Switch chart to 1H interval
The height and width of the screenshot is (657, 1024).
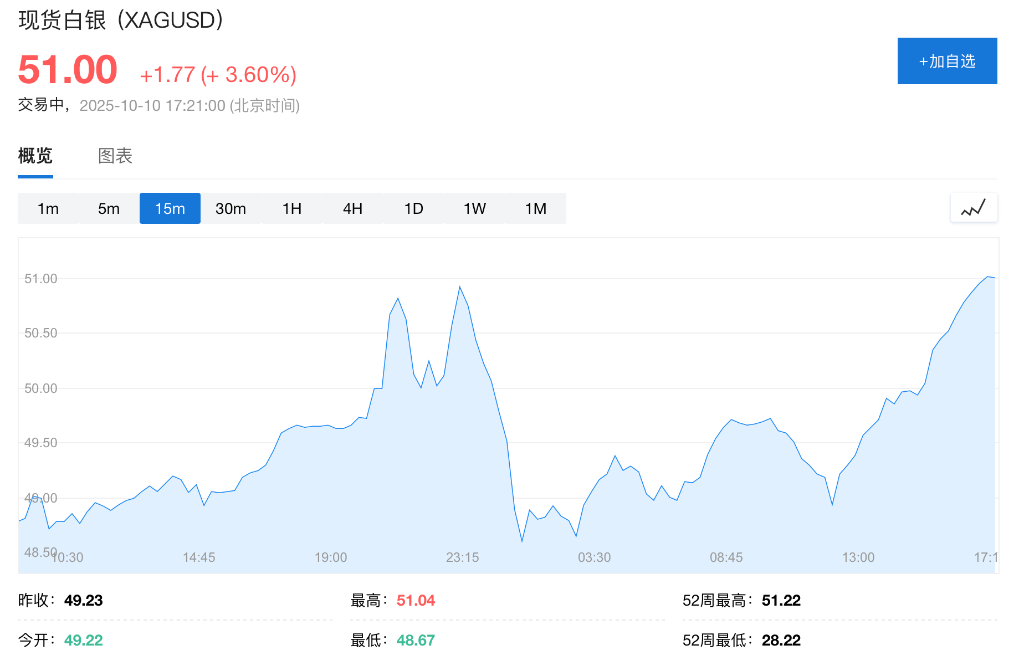pos(292,208)
